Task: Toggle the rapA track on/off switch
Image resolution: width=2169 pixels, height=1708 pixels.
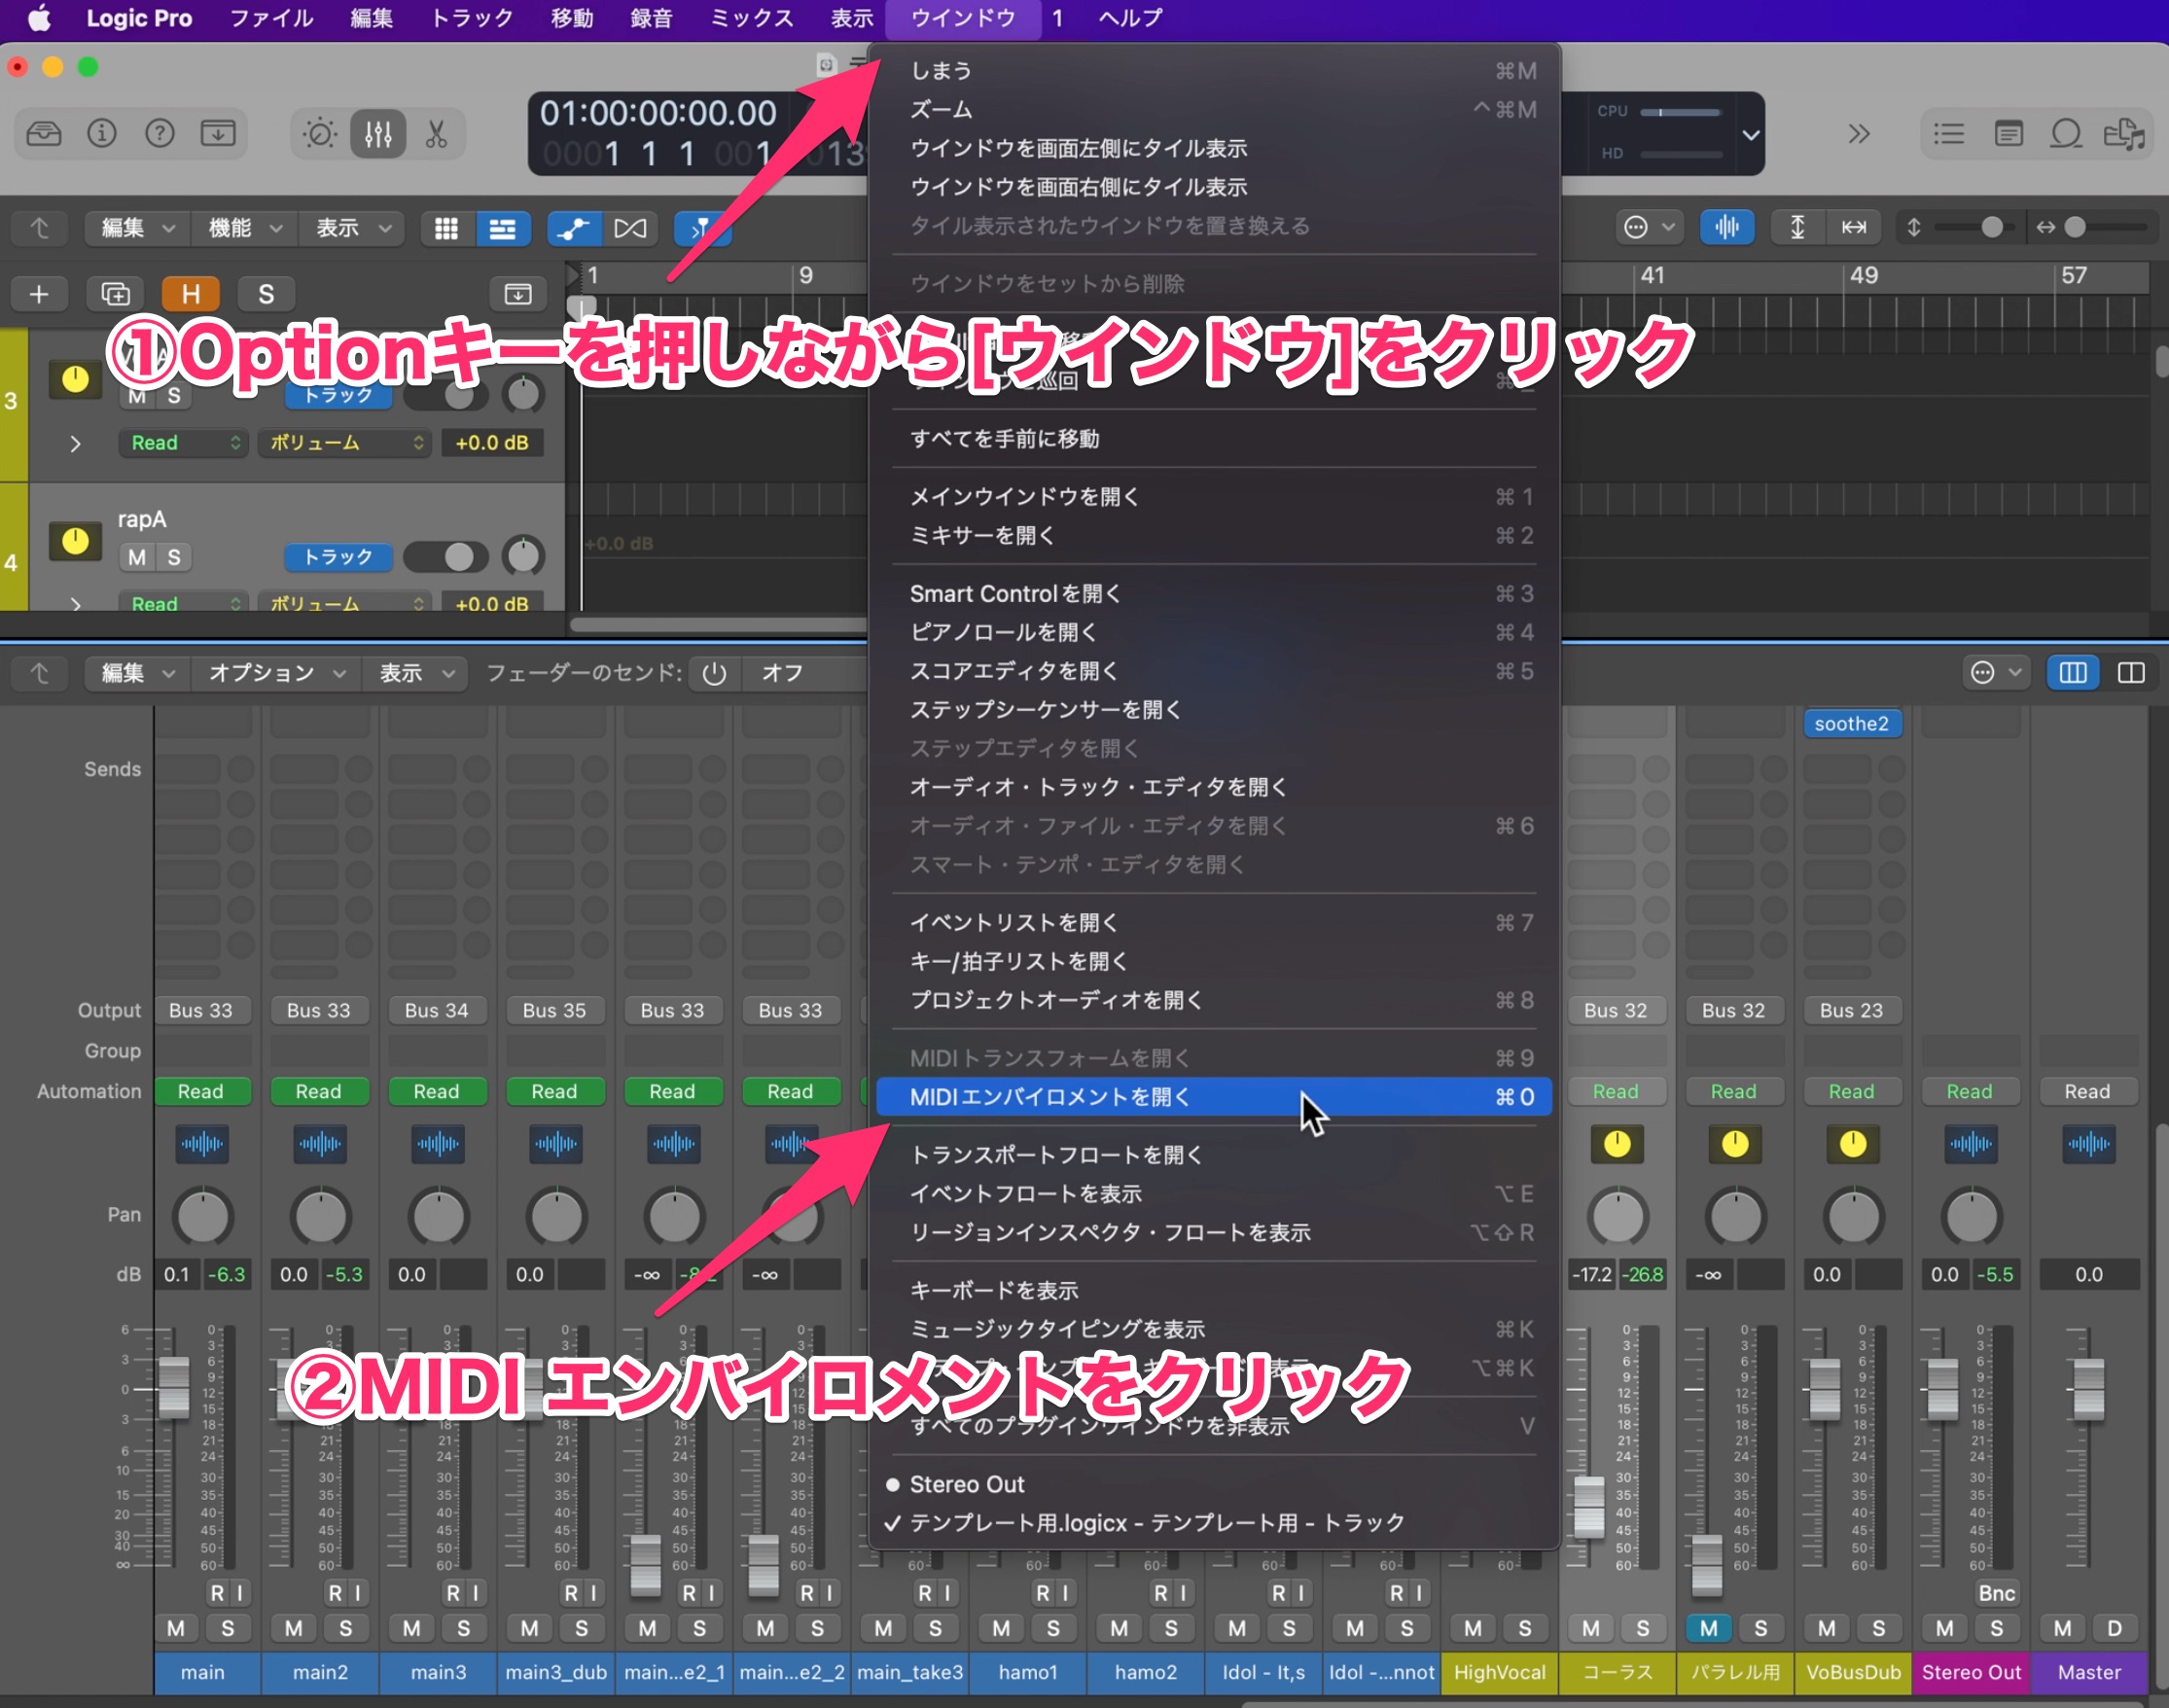Action: tap(447, 556)
